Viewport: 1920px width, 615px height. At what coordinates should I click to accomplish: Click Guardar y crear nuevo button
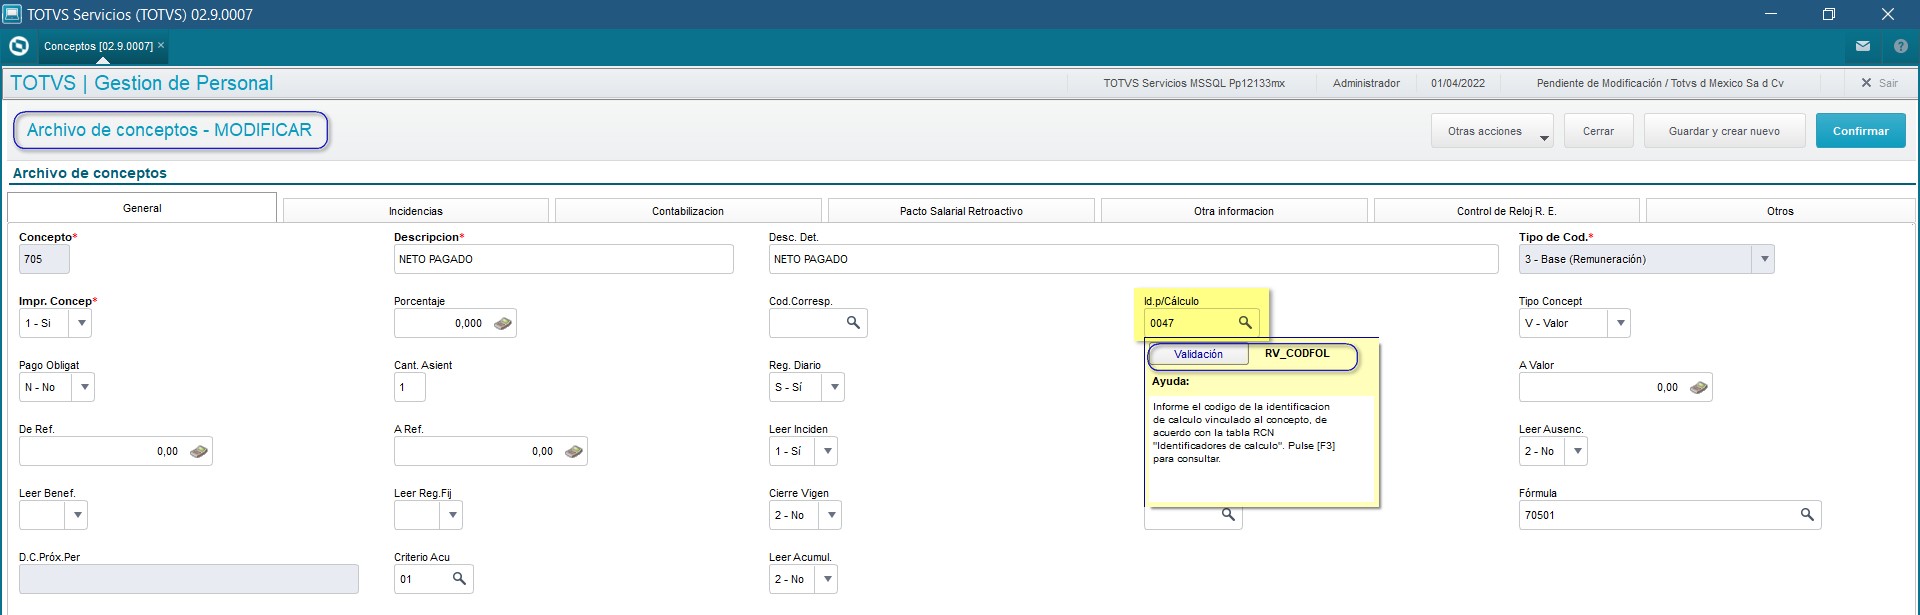pyautogui.click(x=1724, y=131)
